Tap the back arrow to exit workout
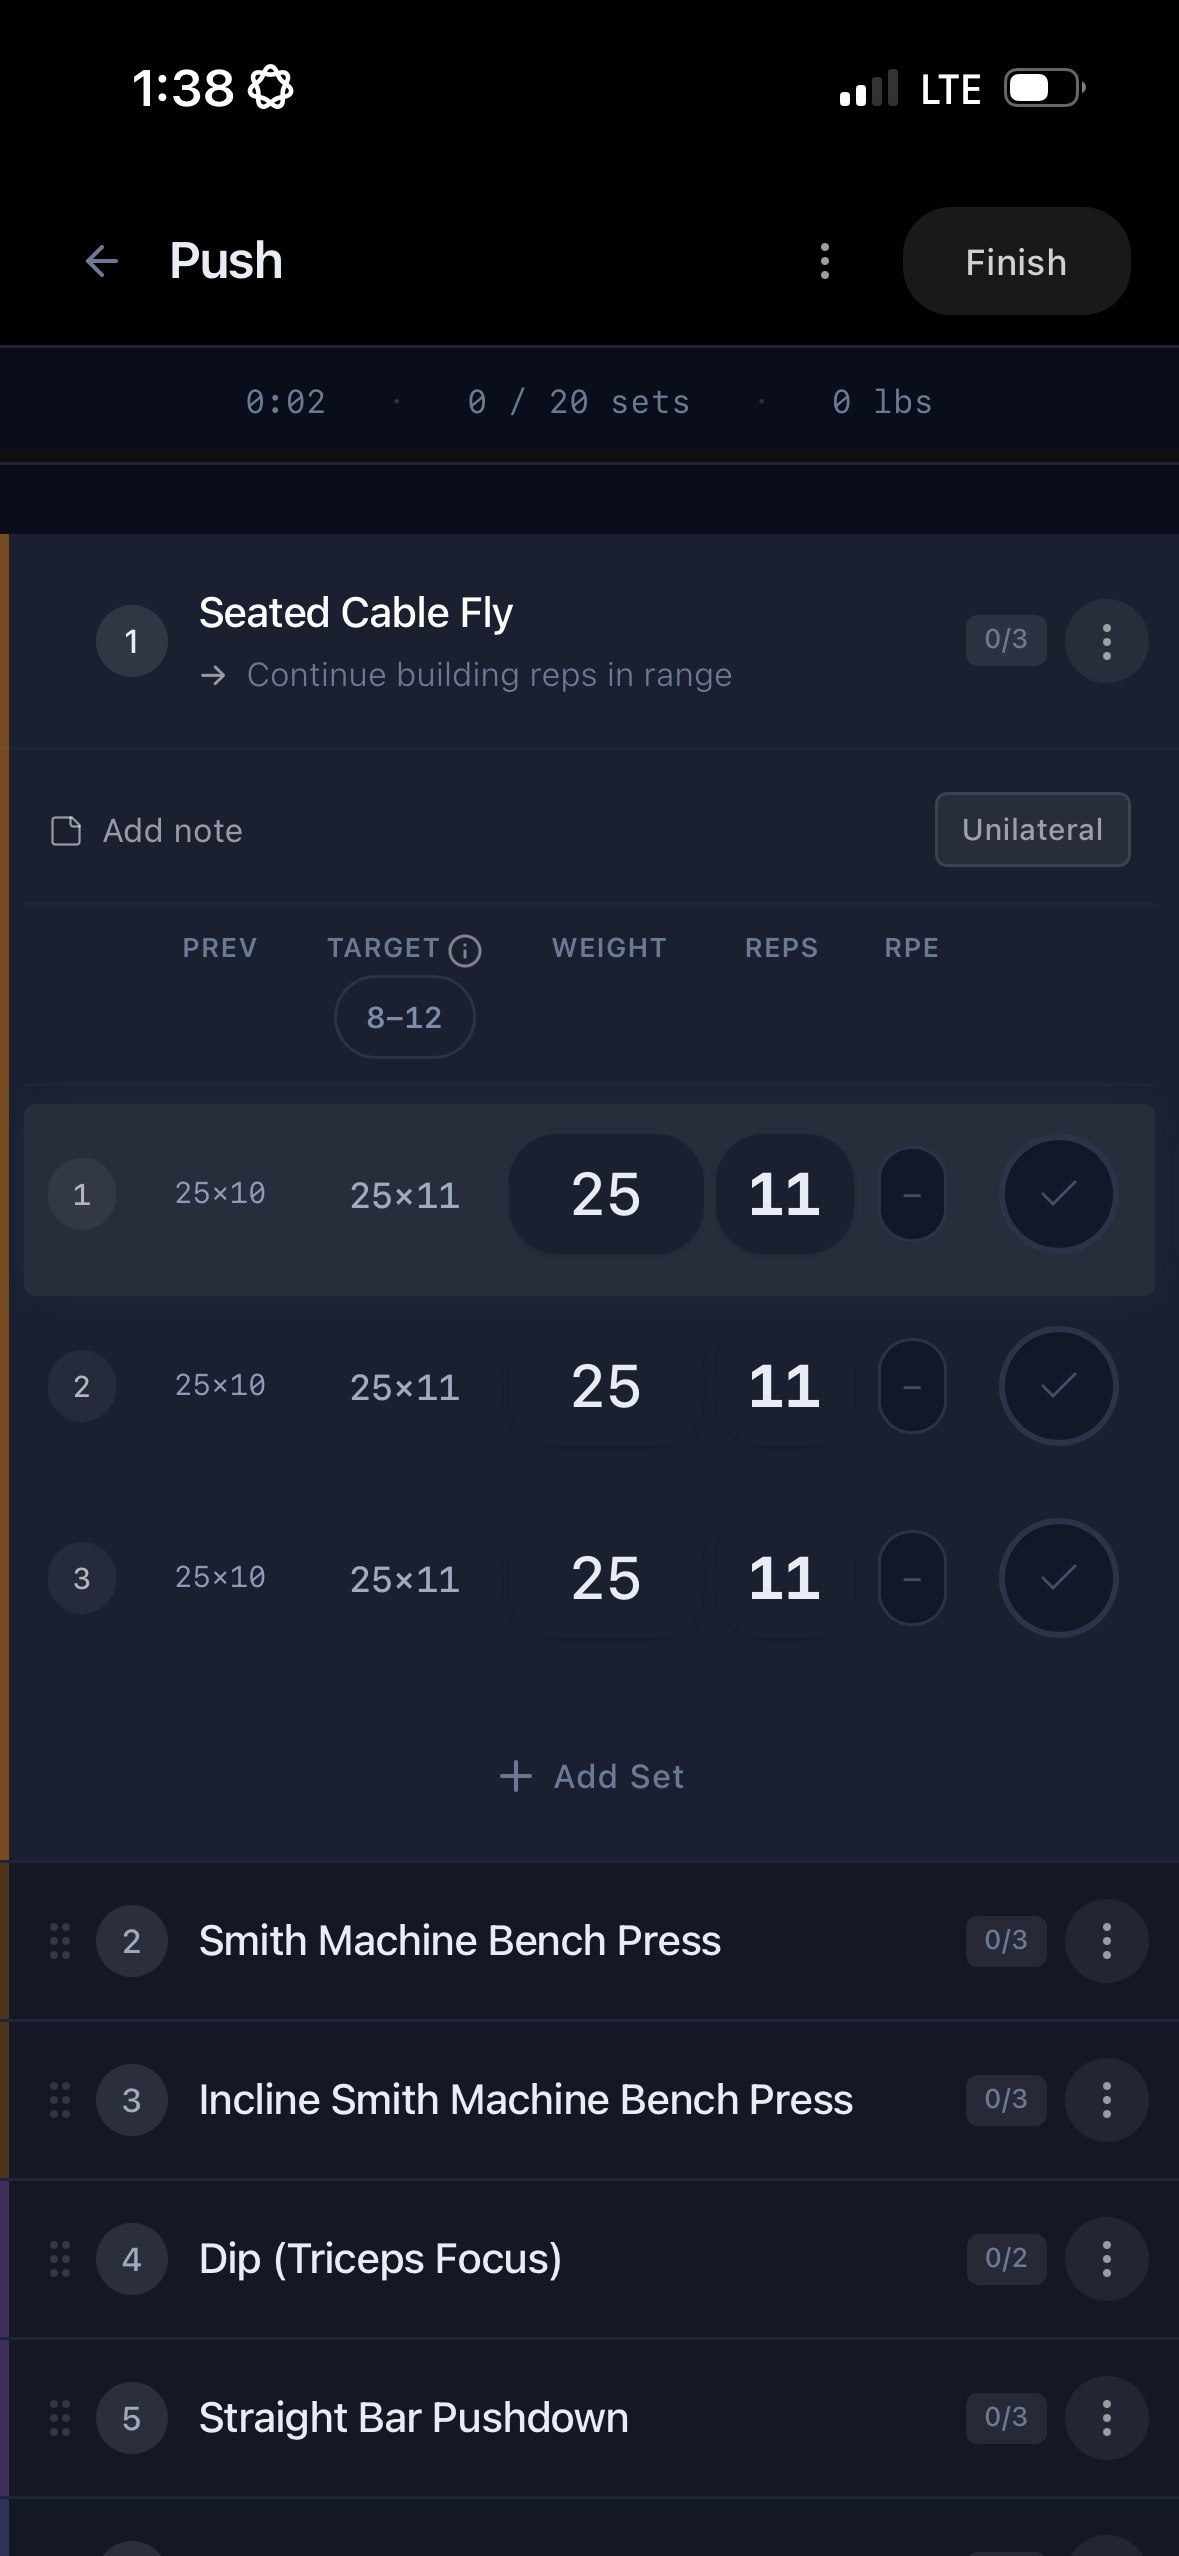This screenshot has height=2556, width=1179. pos(100,261)
